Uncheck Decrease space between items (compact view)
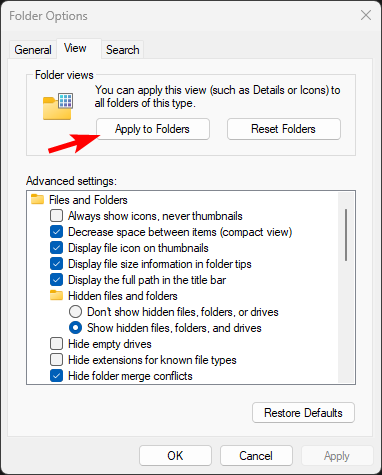The image size is (382, 475). (x=56, y=232)
